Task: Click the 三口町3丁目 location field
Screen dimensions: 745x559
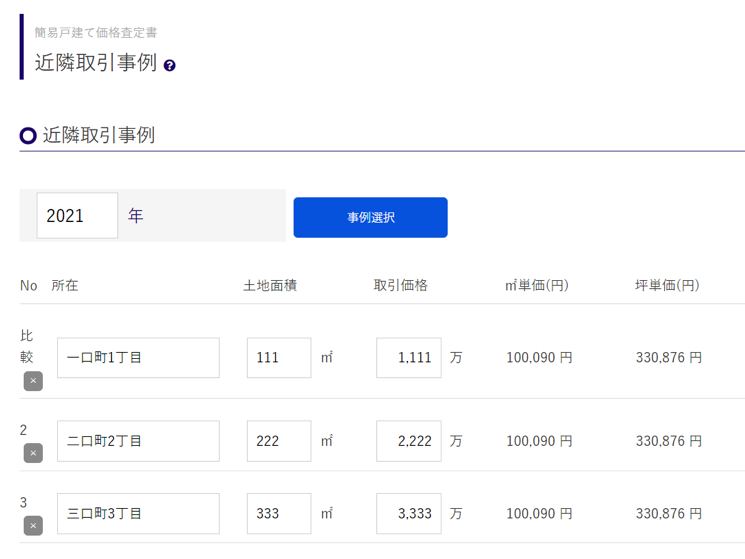Action: [x=138, y=514]
